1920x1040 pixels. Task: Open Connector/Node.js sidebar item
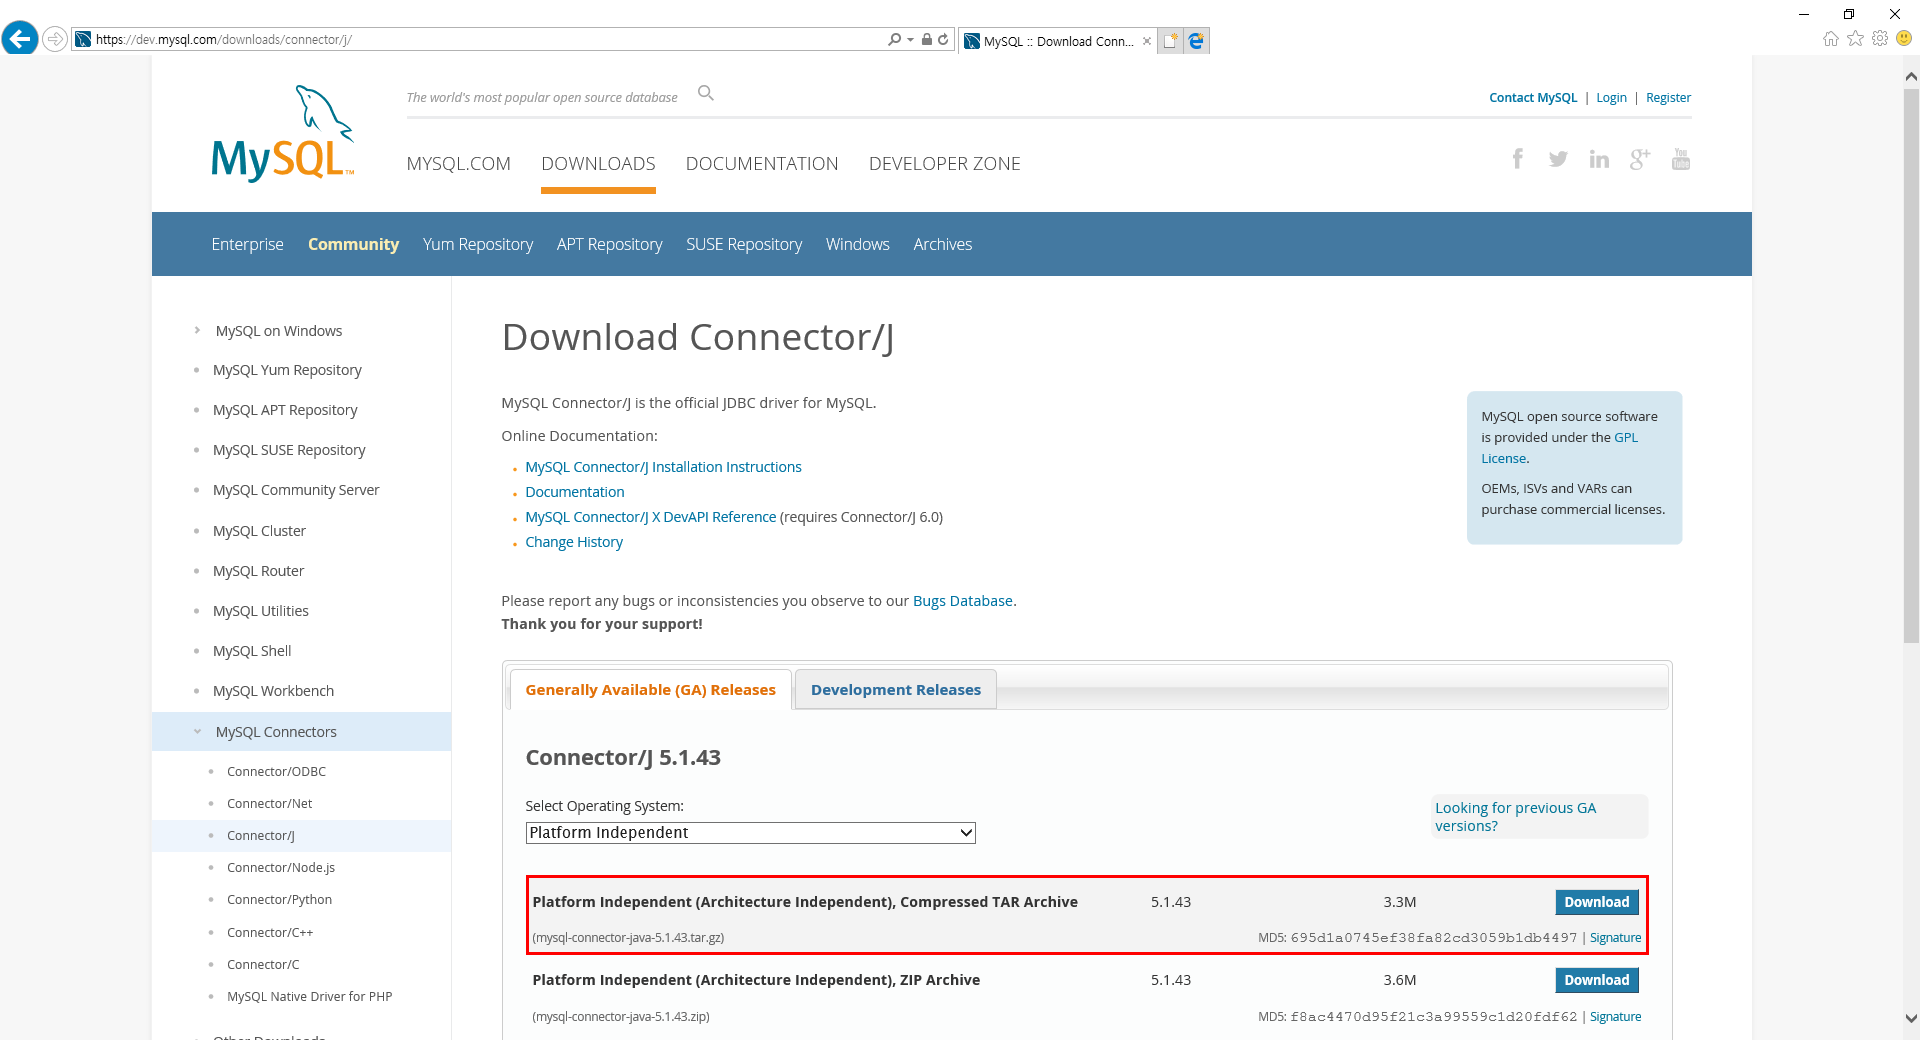(281, 867)
